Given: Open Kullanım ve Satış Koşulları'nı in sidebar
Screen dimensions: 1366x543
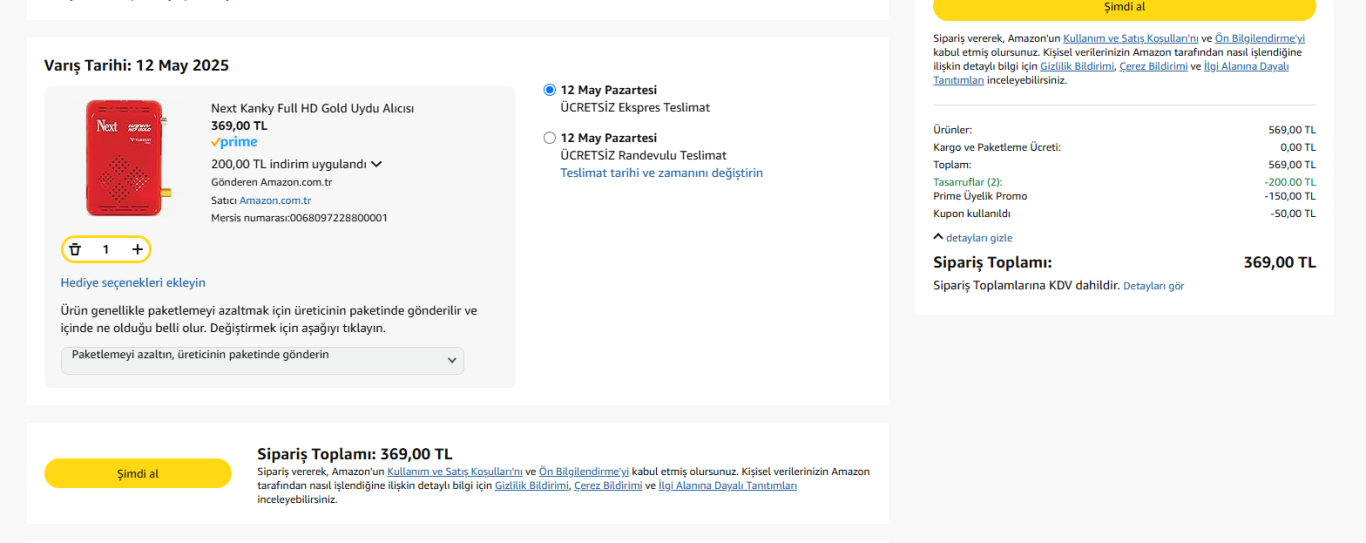Looking at the screenshot, I should [1130, 38].
